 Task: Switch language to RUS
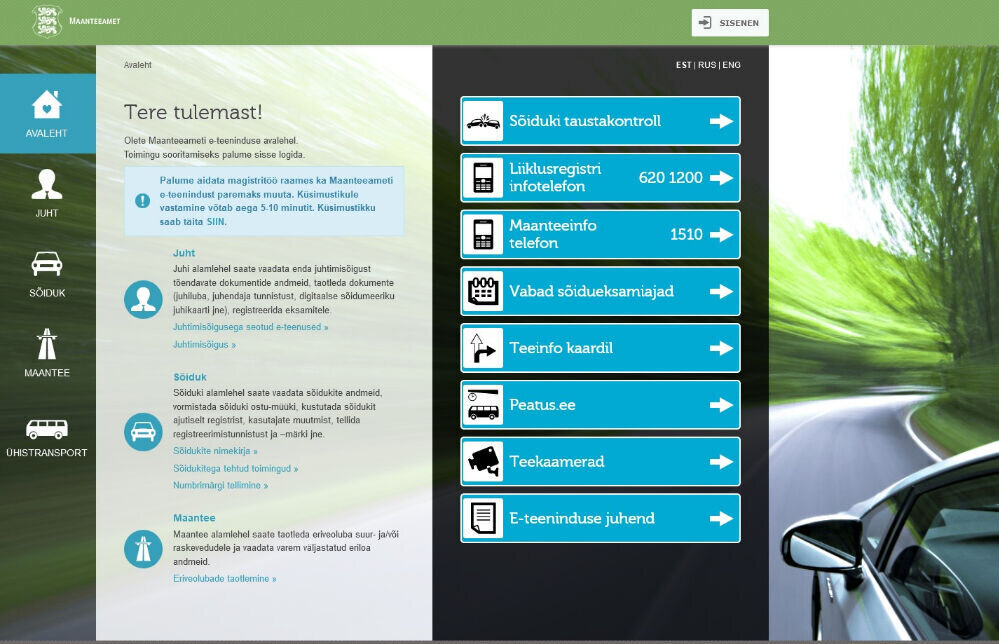pyautogui.click(x=707, y=65)
